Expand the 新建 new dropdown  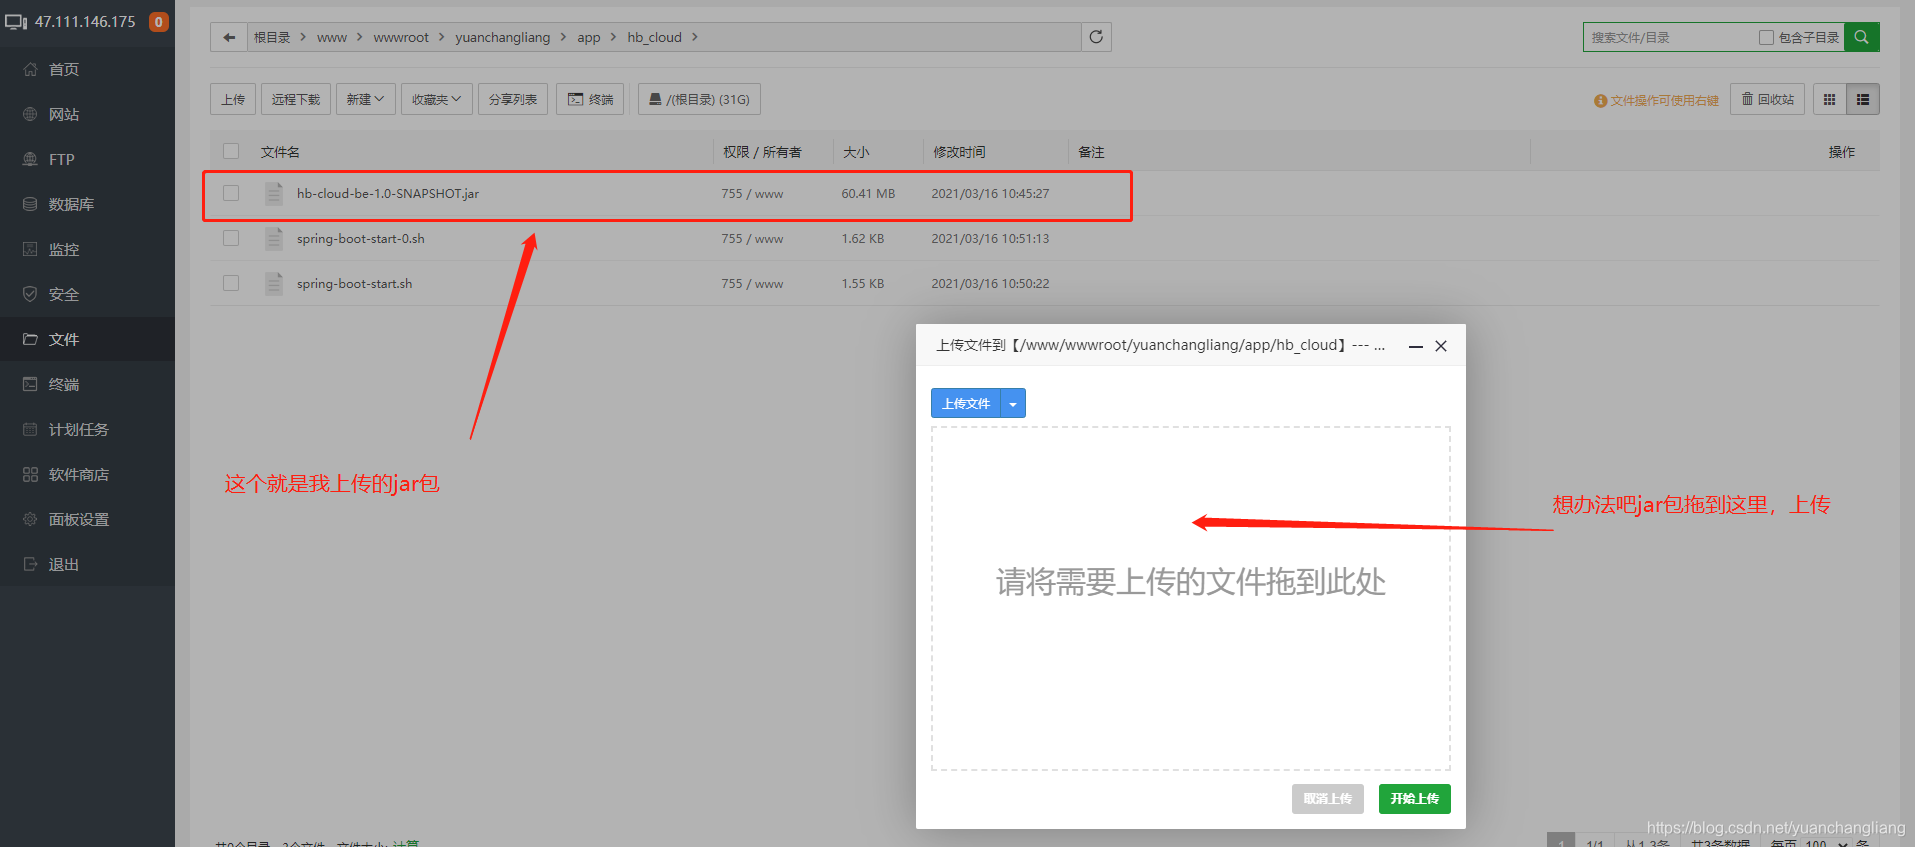(366, 99)
